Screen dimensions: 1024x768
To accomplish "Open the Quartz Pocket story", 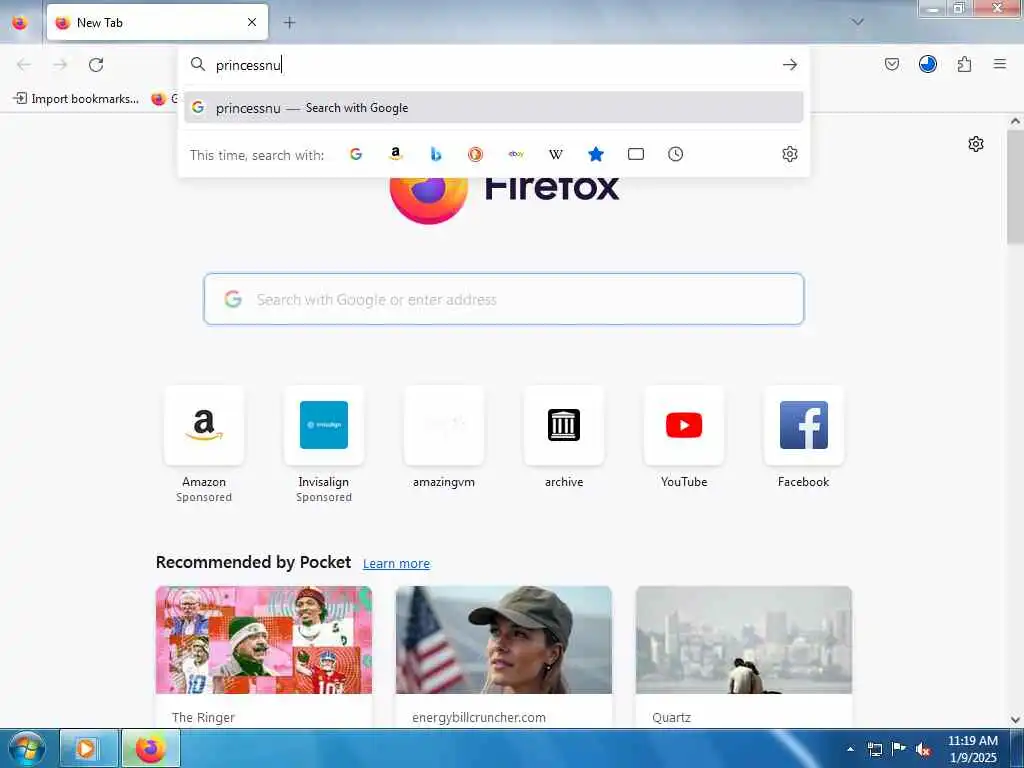I will coord(744,656).
